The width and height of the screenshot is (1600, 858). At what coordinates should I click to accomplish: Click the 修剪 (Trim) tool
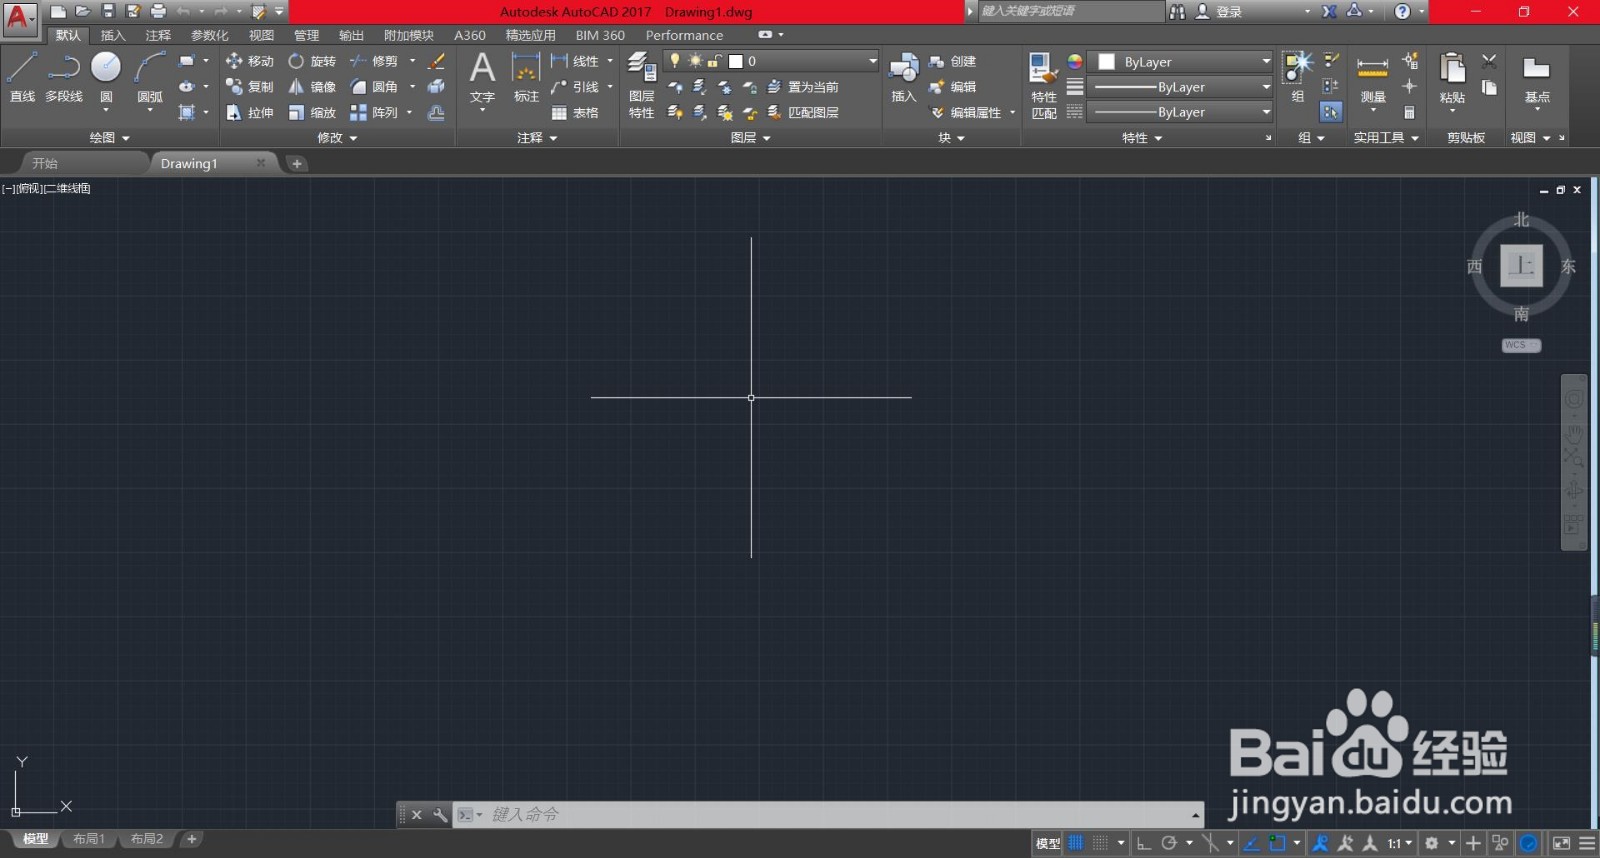(x=374, y=61)
